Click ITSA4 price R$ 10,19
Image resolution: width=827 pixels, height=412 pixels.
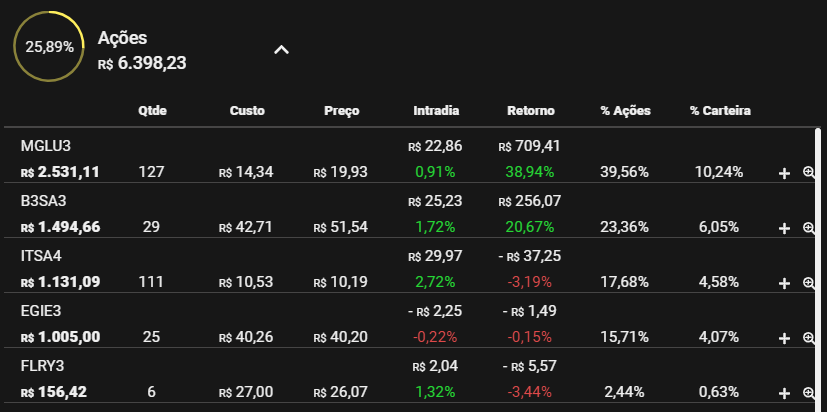tap(341, 282)
